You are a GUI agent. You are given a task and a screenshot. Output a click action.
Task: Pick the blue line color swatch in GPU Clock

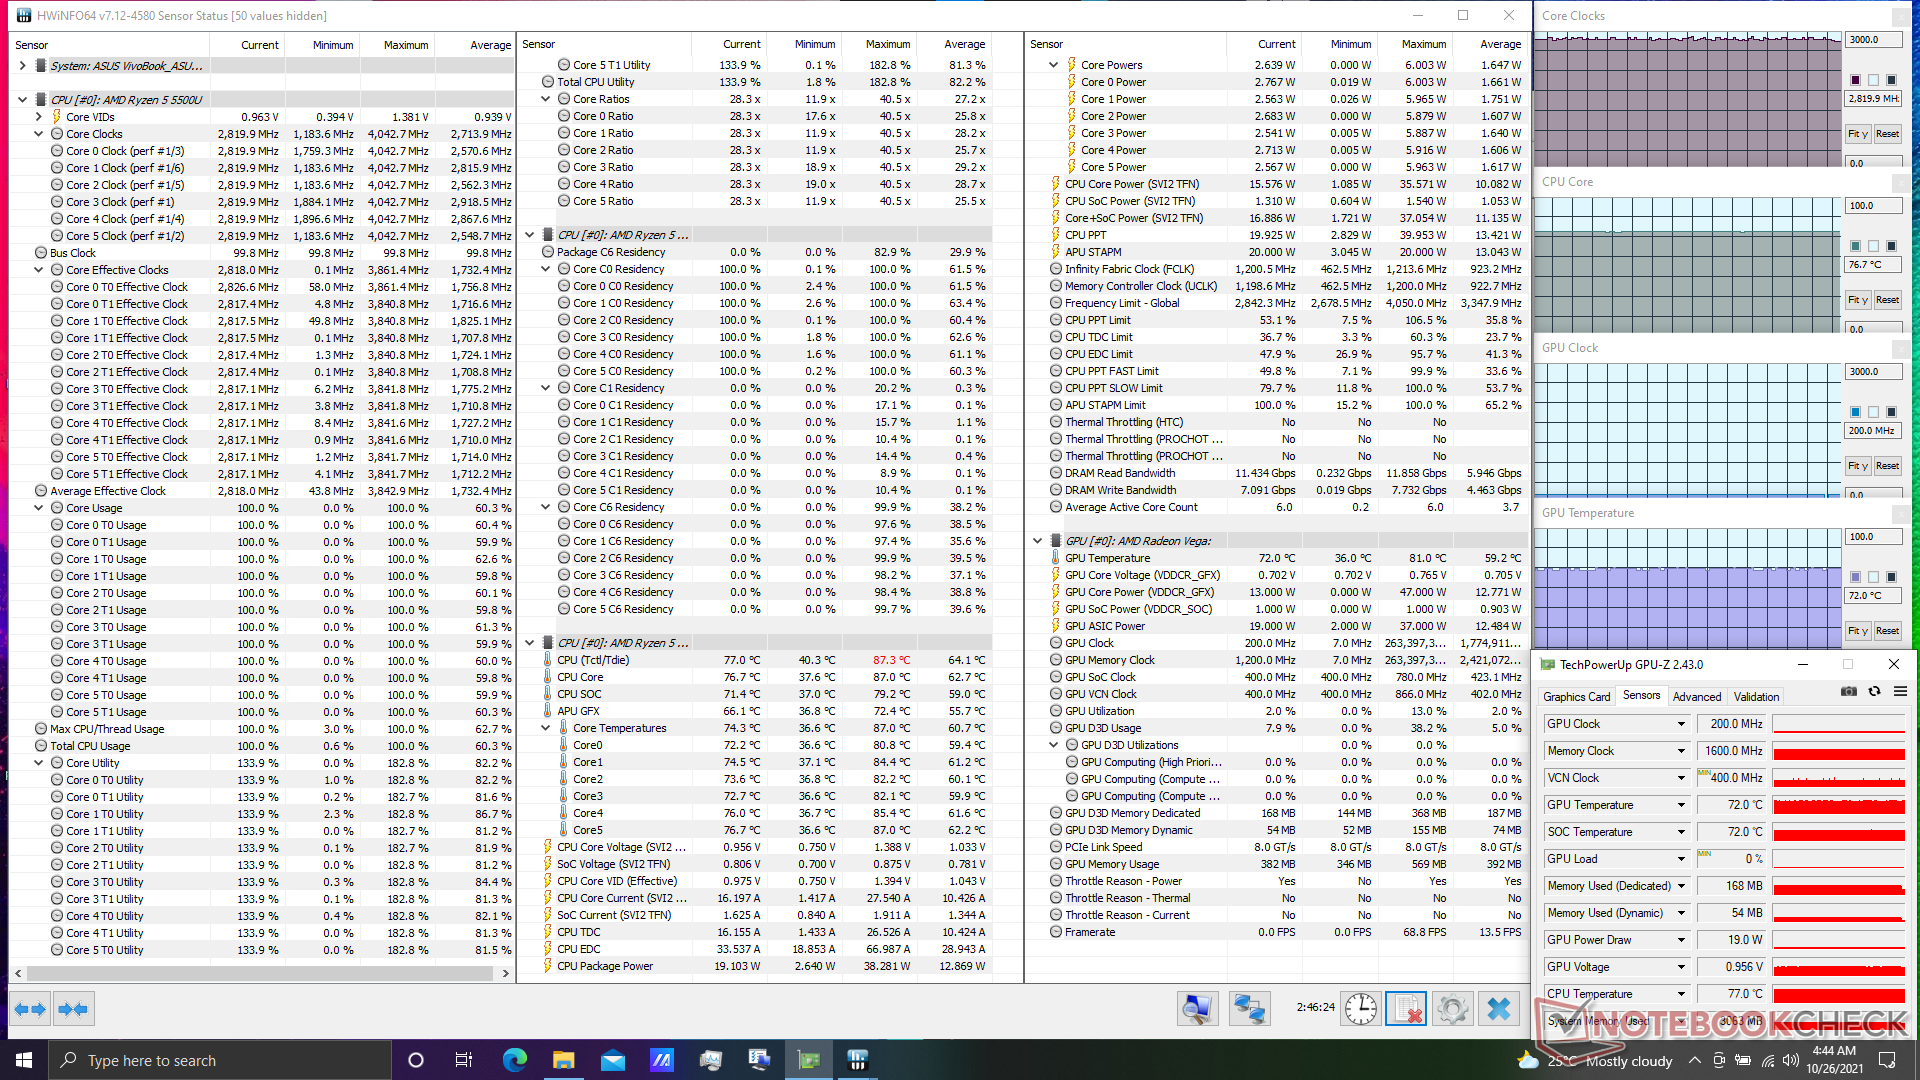pyautogui.click(x=1856, y=412)
